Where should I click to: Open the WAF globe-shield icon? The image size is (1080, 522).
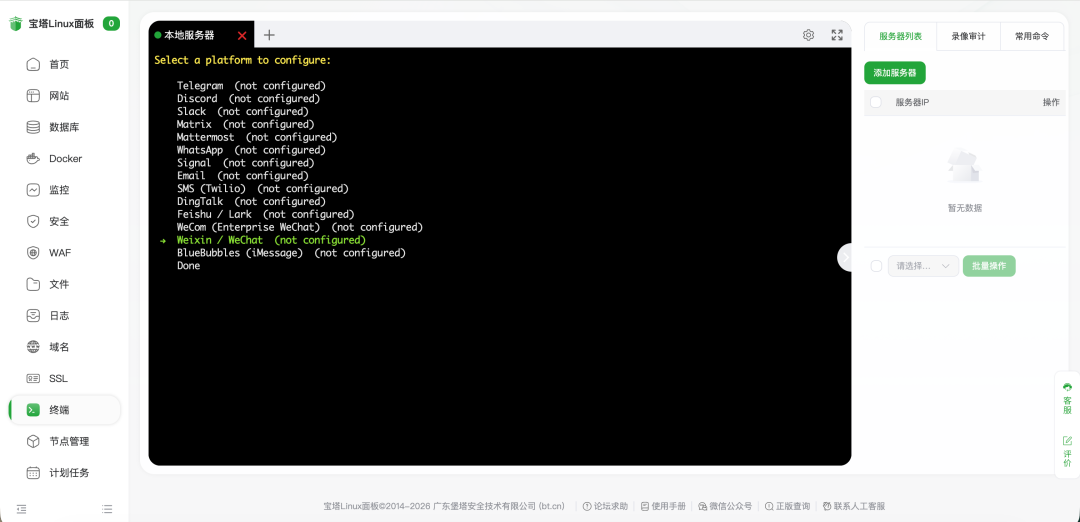point(33,253)
